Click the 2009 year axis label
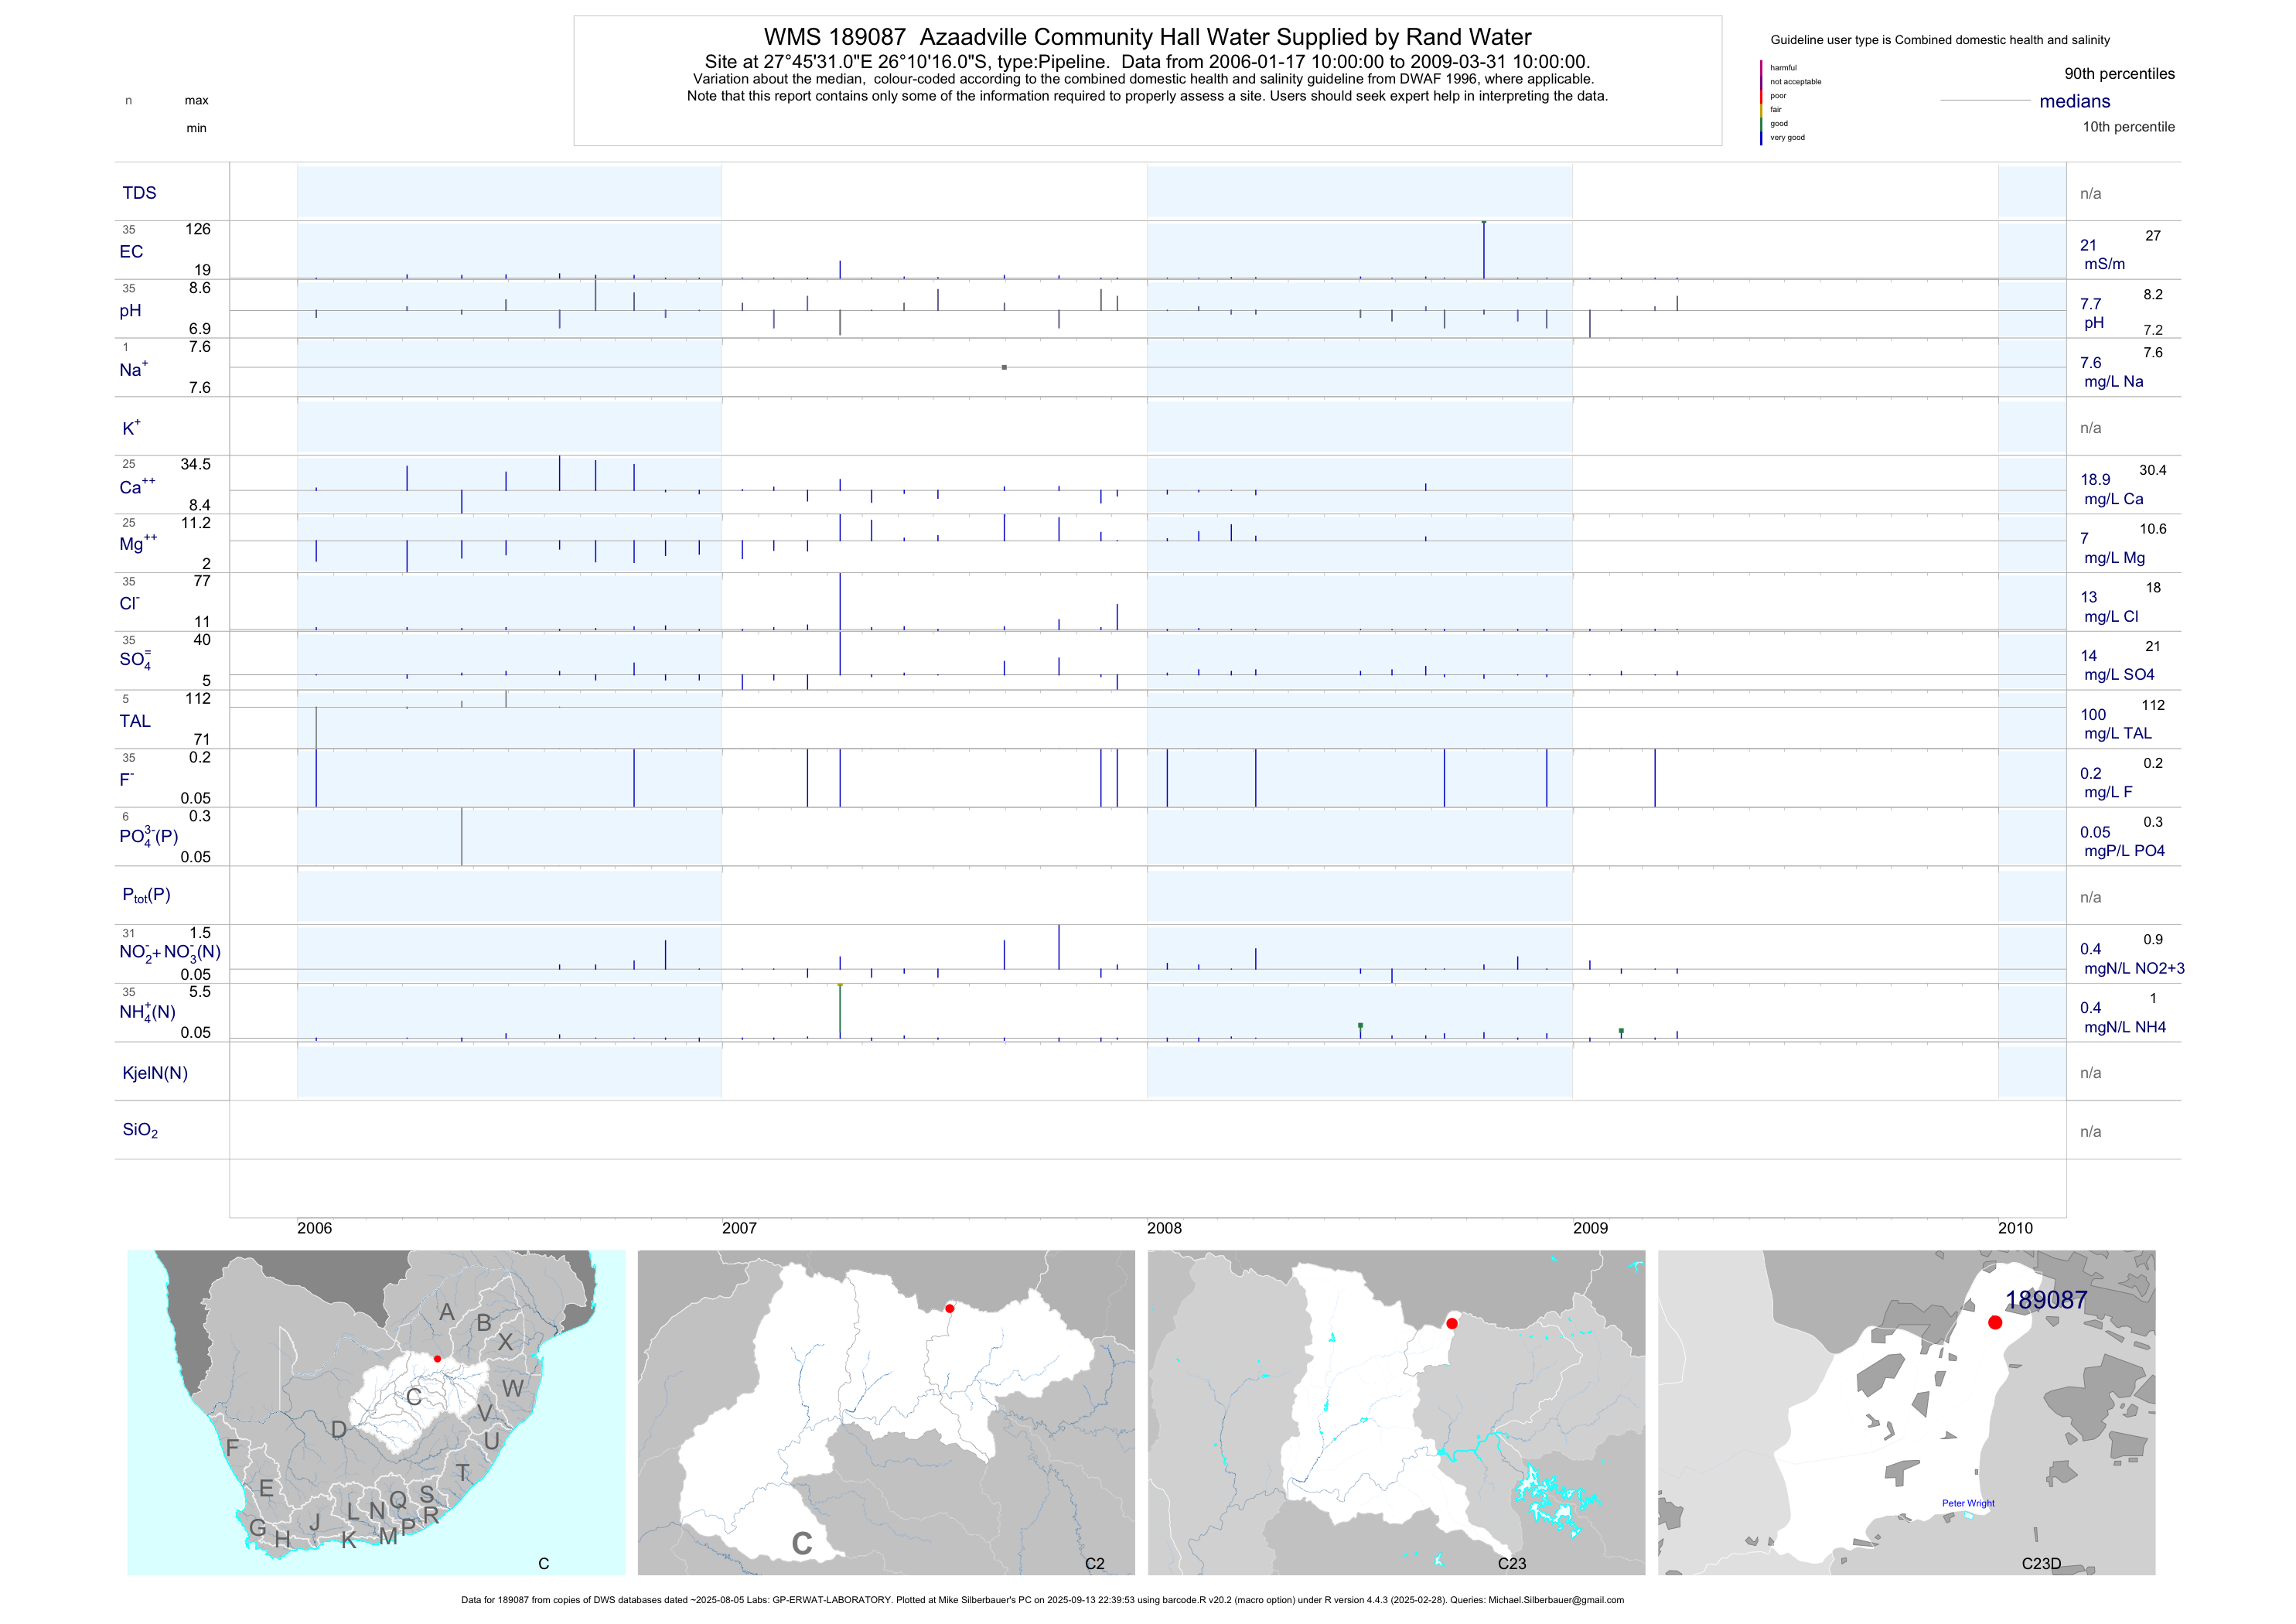This screenshot has height=1624, width=2296. (1590, 1228)
